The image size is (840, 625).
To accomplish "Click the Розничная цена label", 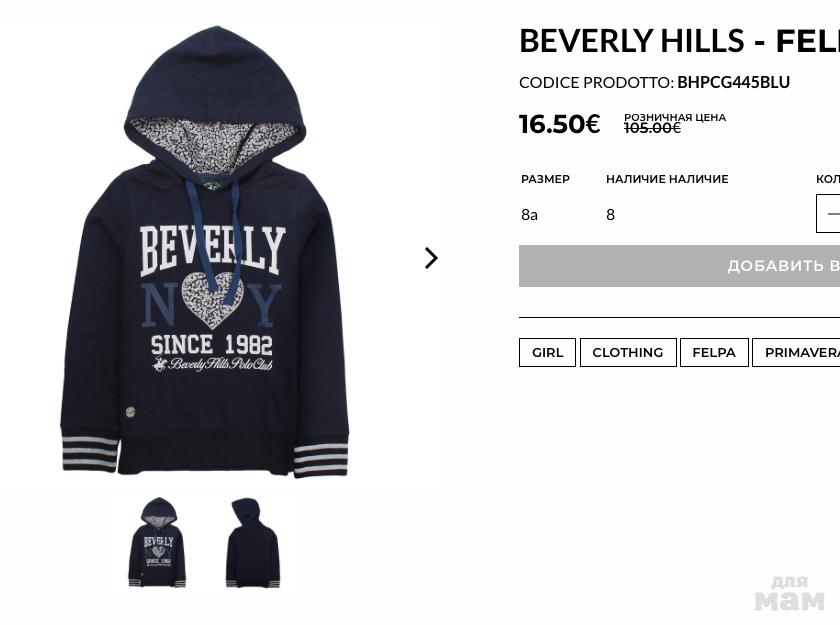I will click(675, 117).
